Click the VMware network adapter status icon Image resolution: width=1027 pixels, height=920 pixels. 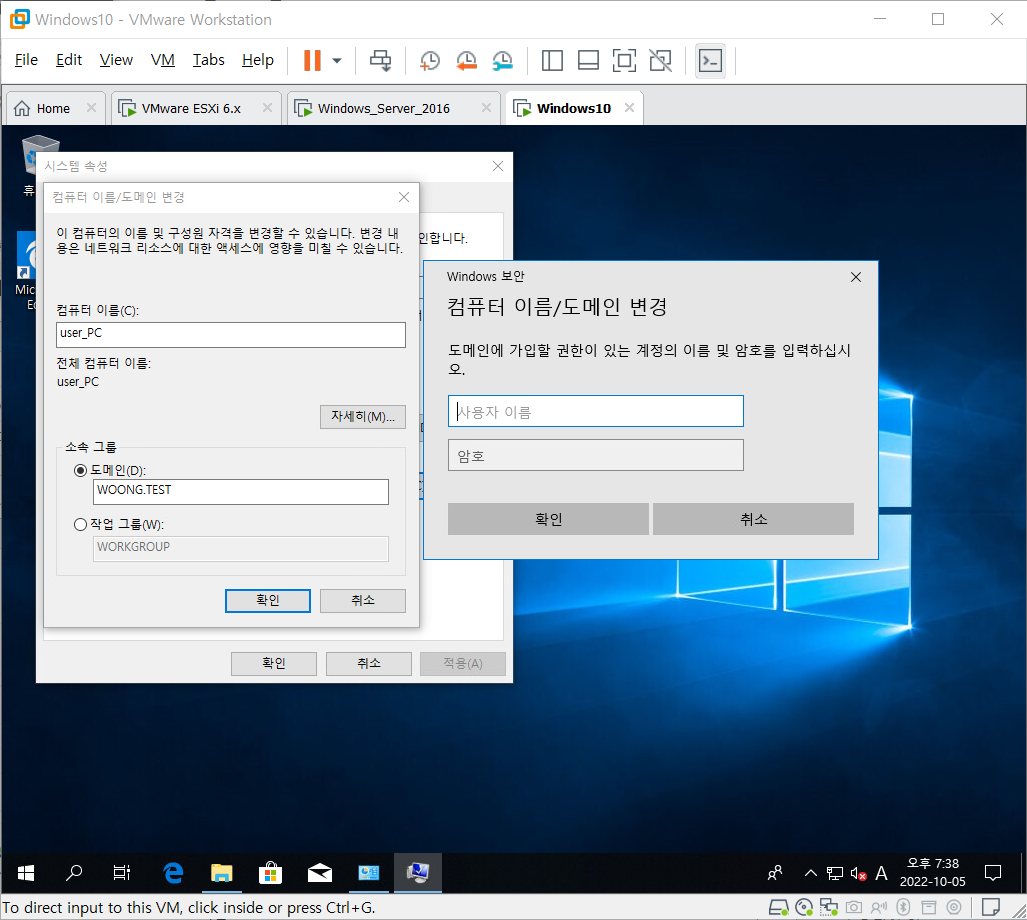(829, 908)
